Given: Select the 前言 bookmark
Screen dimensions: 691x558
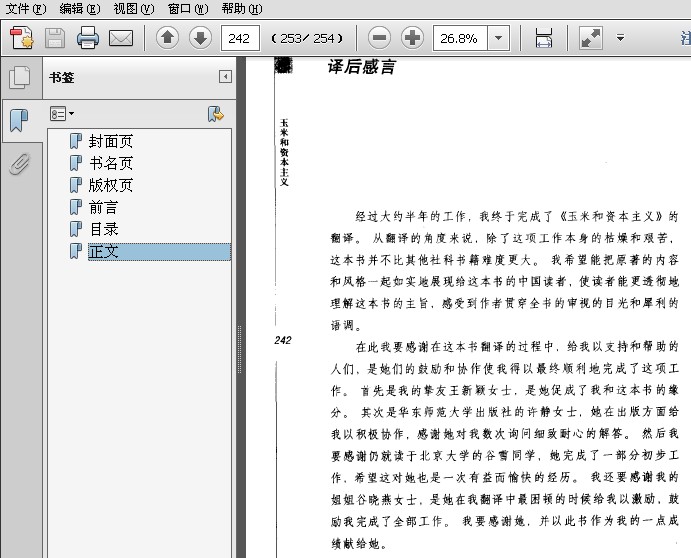Looking at the screenshot, I should (x=104, y=207).
